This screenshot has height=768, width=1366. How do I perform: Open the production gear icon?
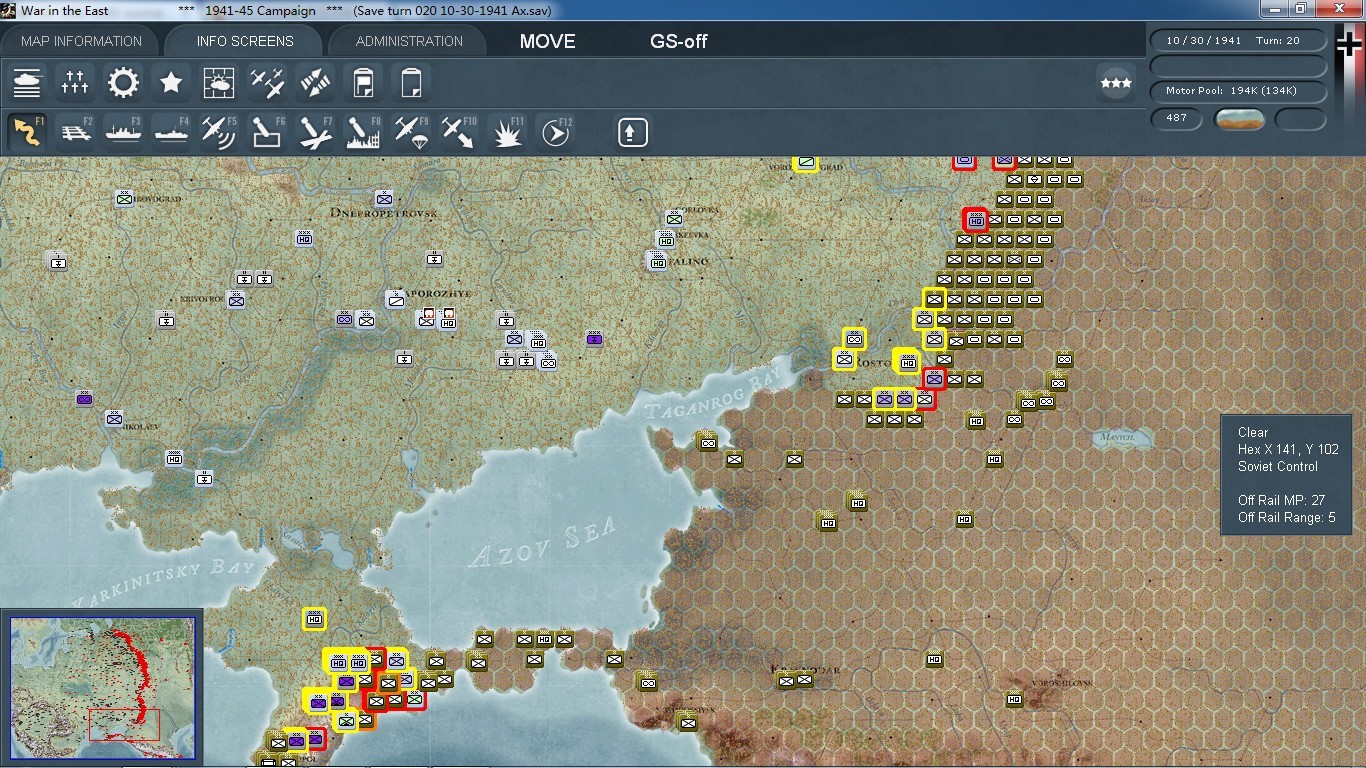tap(123, 83)
